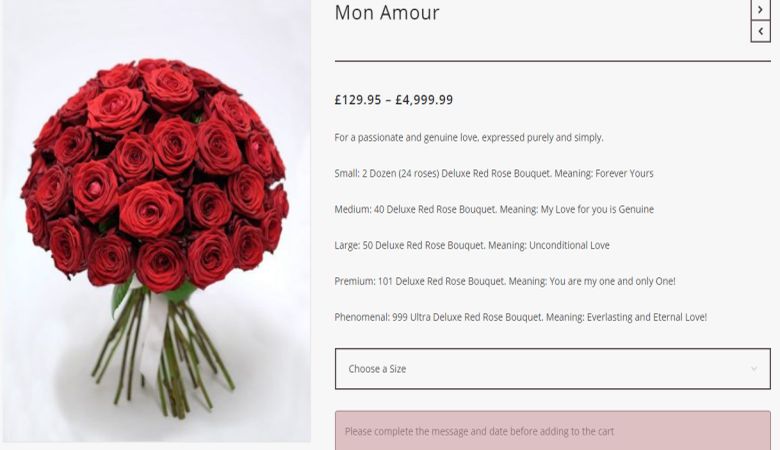Click the chevron in the size selector
Viewport: 780px width, 450px height.
[754, 369]
